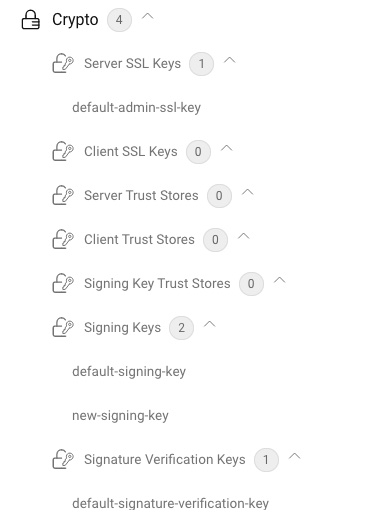The width and height of the screenshot is (373, 518).
Task: Collapse Signature Verification Keys chevron
Action: [295, 456]
